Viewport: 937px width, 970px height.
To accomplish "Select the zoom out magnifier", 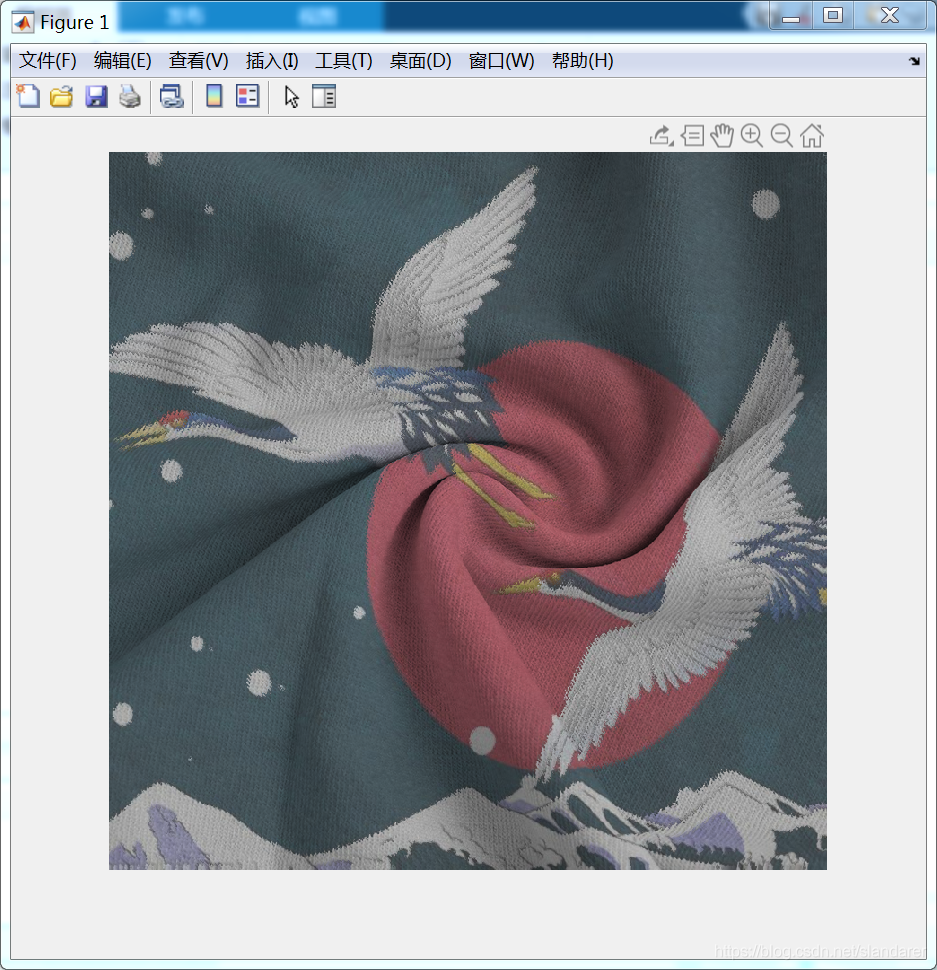I will point(782,135).
